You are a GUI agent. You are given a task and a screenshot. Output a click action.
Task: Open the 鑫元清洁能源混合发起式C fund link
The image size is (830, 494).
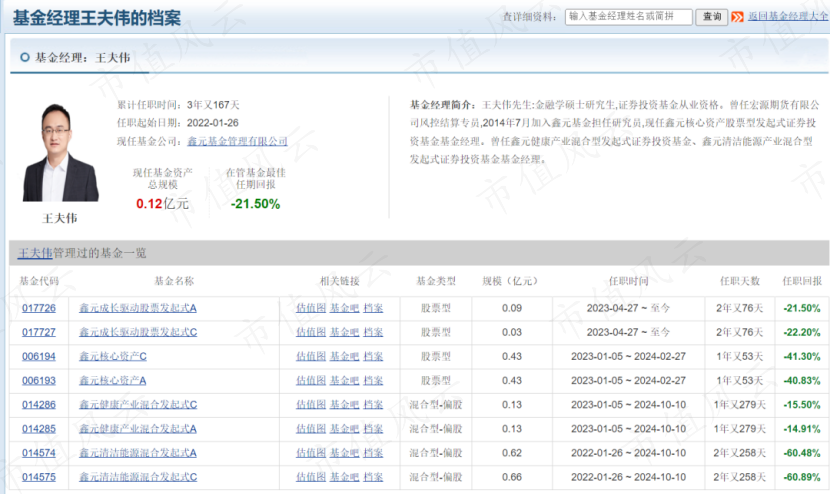[138, 477]
